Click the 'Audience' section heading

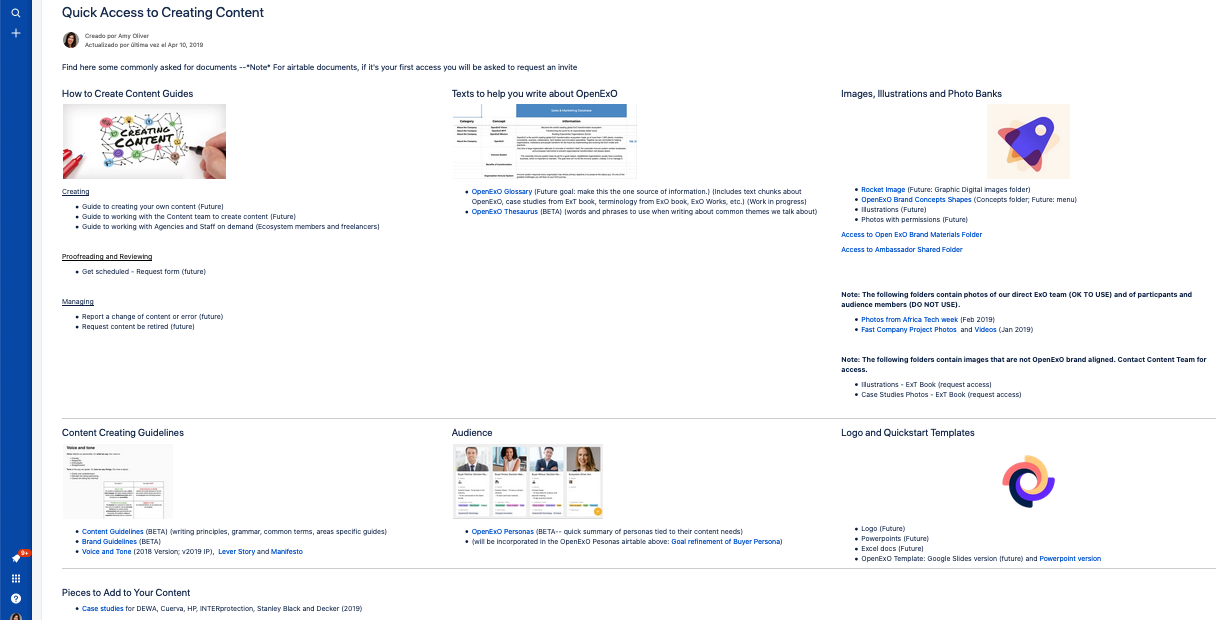(472, 433)
